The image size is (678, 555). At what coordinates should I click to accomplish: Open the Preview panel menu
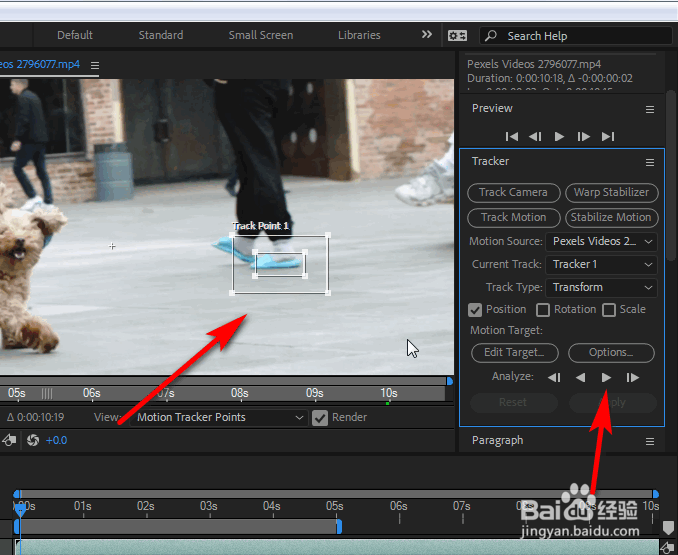pyautogui.click(x=649, y=110)
